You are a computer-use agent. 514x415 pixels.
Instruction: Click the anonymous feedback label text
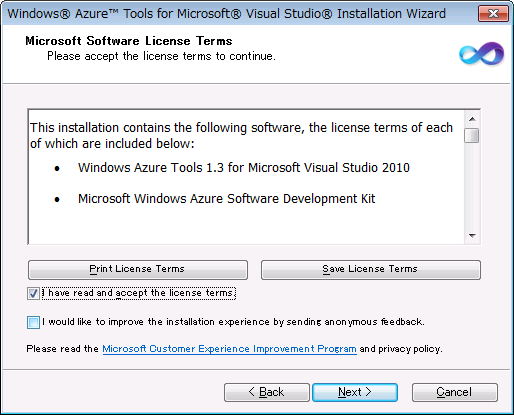coord(233,322)
